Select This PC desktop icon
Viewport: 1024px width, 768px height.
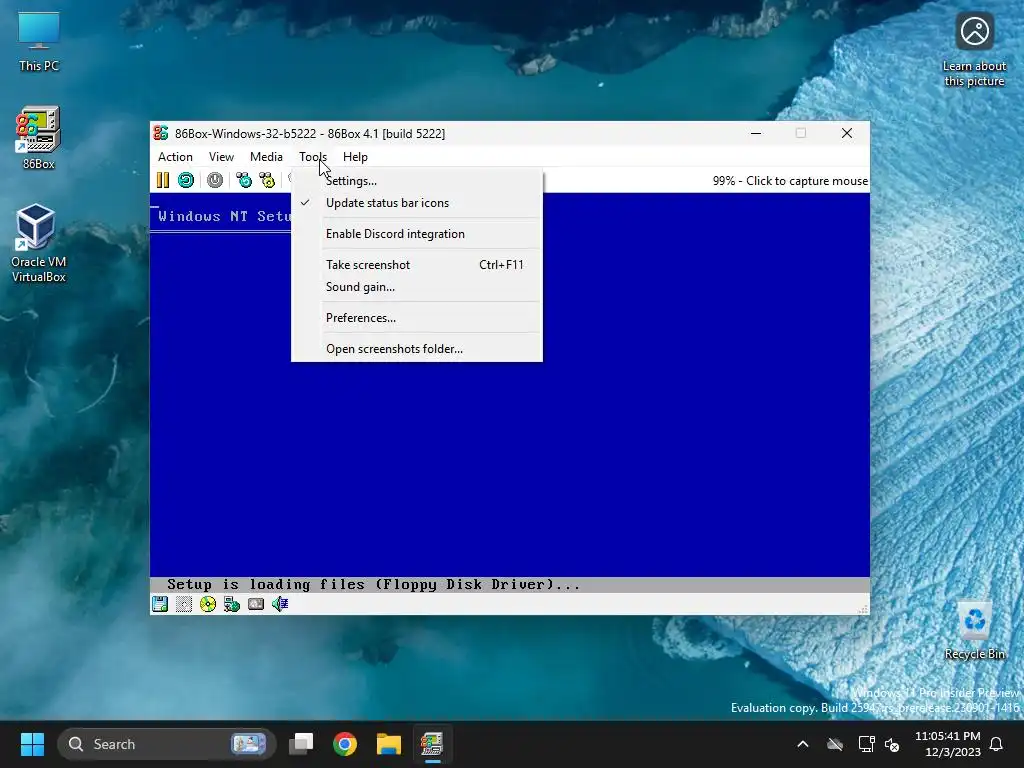point(39,41)
